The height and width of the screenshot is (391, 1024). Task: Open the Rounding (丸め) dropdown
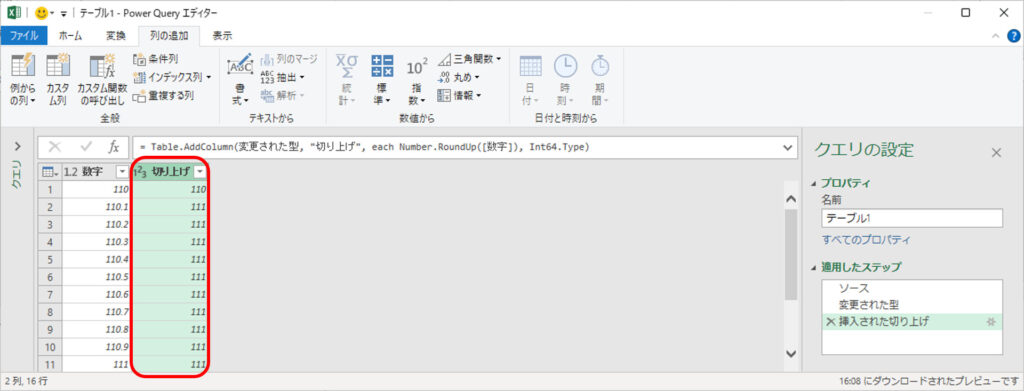point(459,77)
